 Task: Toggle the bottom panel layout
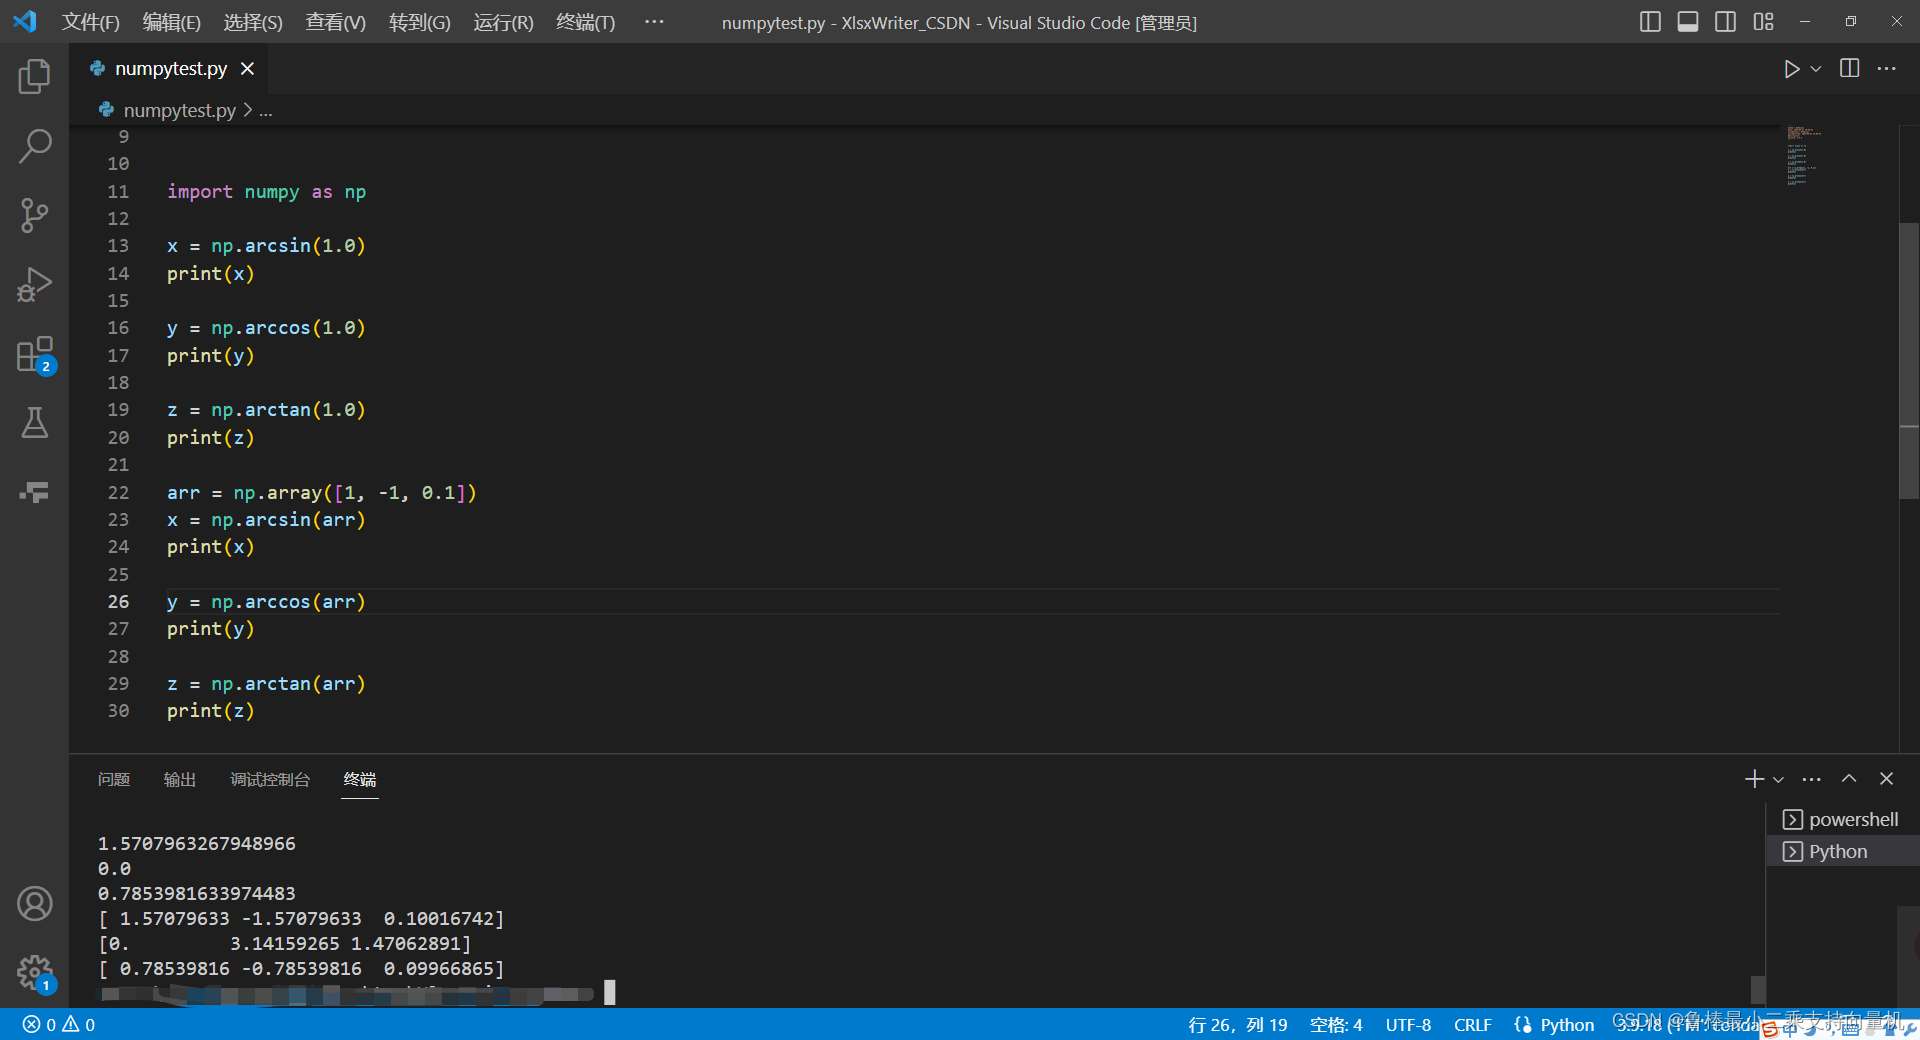tap(1688, 21)
